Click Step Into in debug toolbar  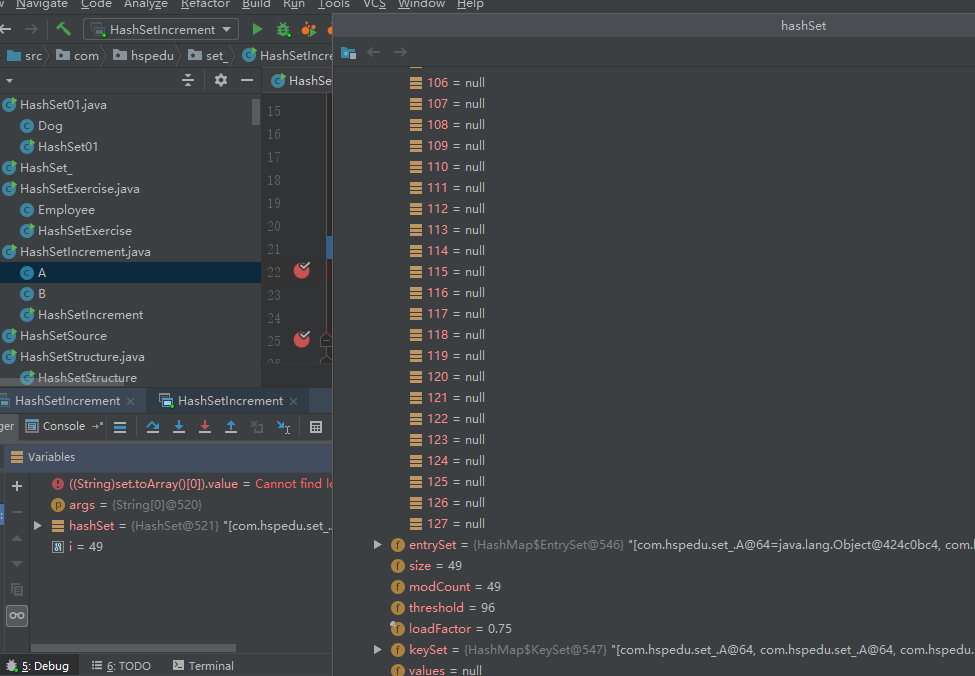pyautogui.click(x=179, y=427)
